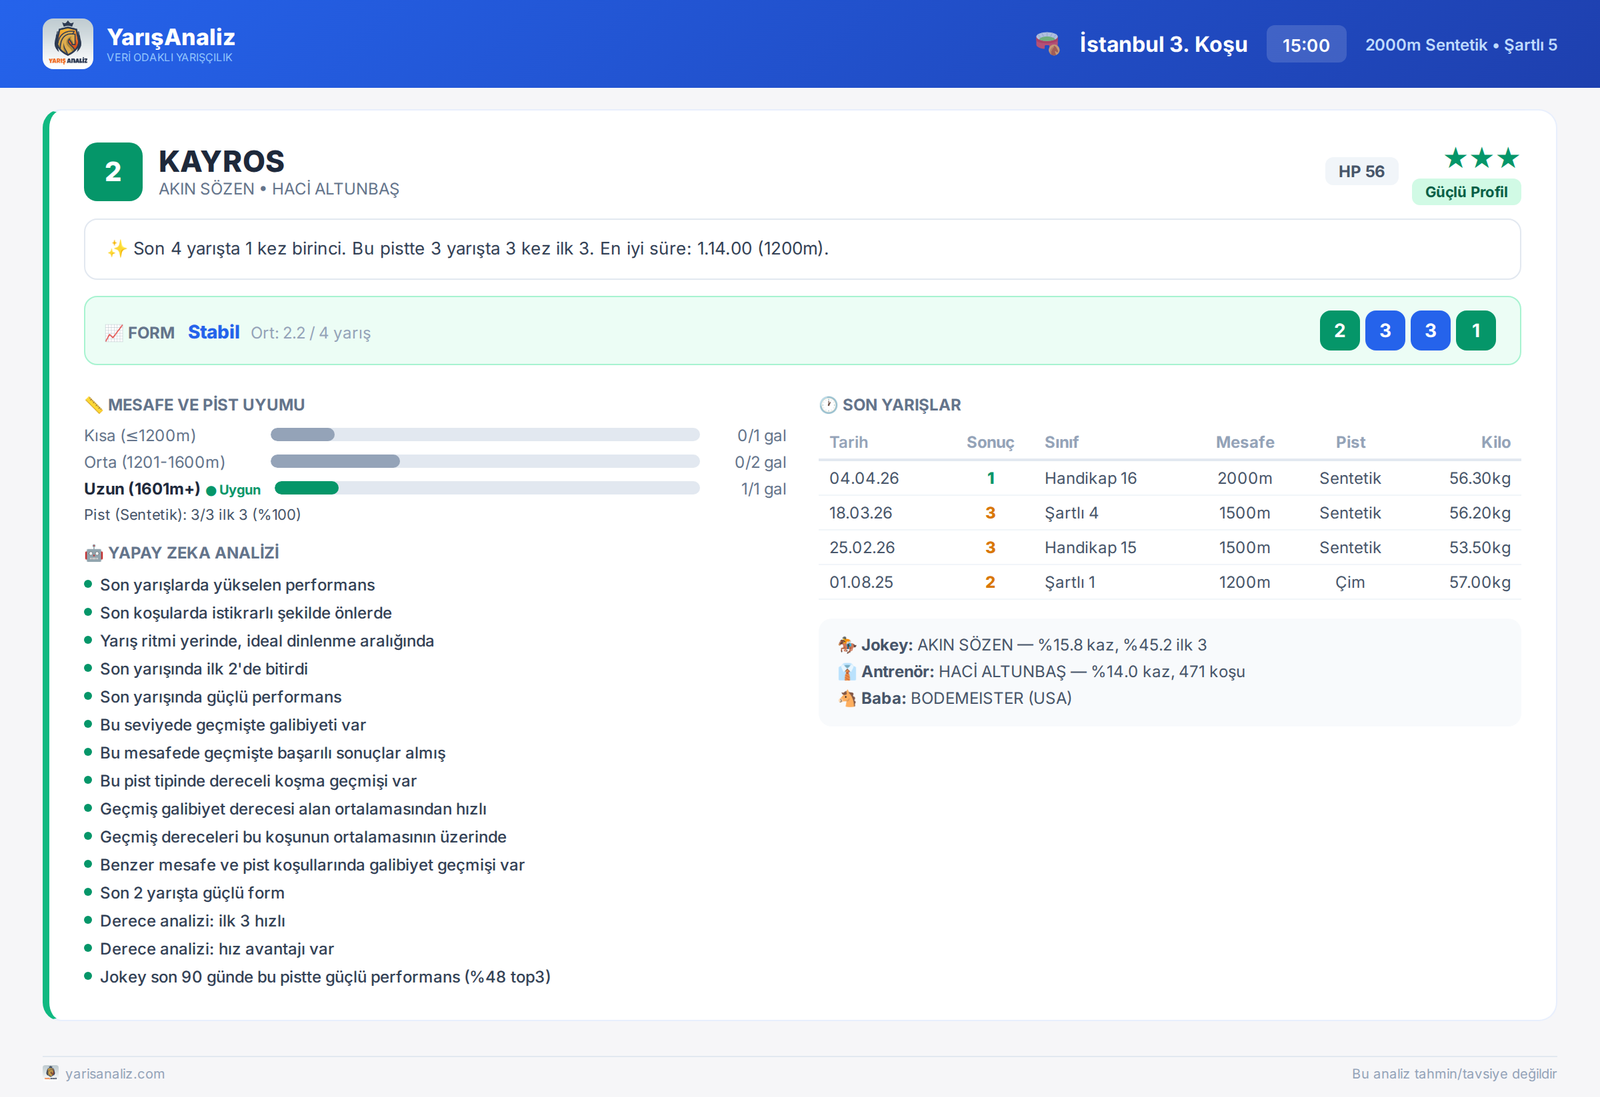Click 'Son yarışlarda yükselen performans' bullet
Image resolution: width=1600 pixels, height=1097 pixels.
pyautogui.click(x=237, y=585)
